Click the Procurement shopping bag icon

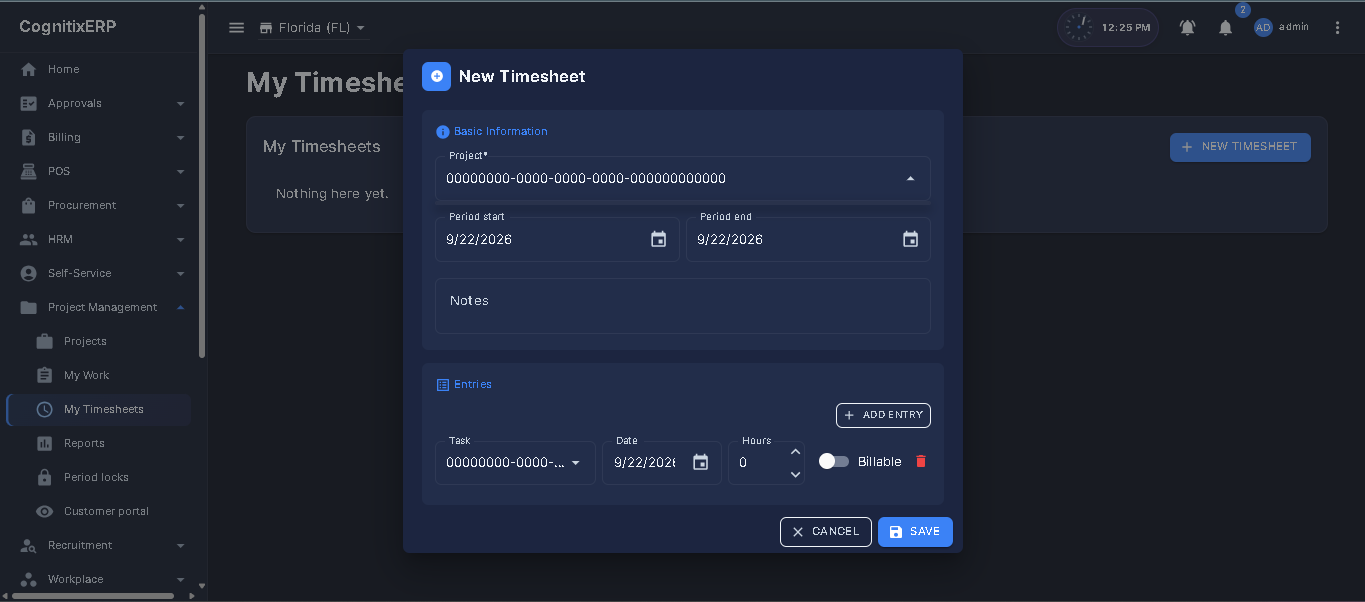tap(28, 205)
